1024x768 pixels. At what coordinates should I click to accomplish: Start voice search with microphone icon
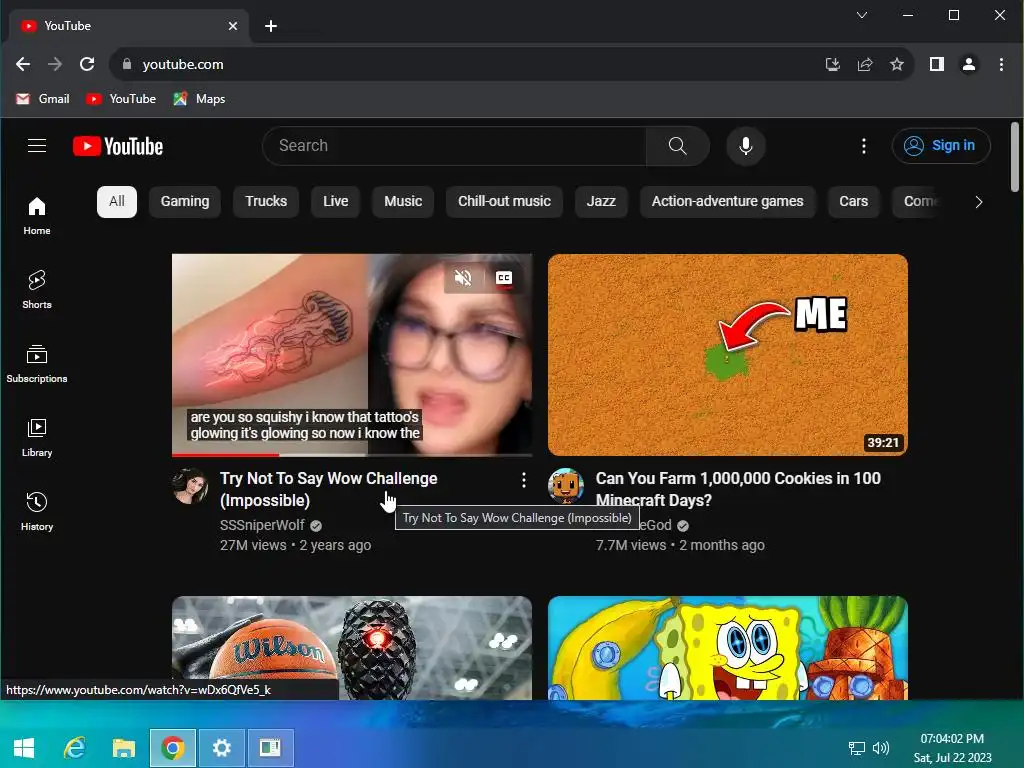click(x=746, y=146)
